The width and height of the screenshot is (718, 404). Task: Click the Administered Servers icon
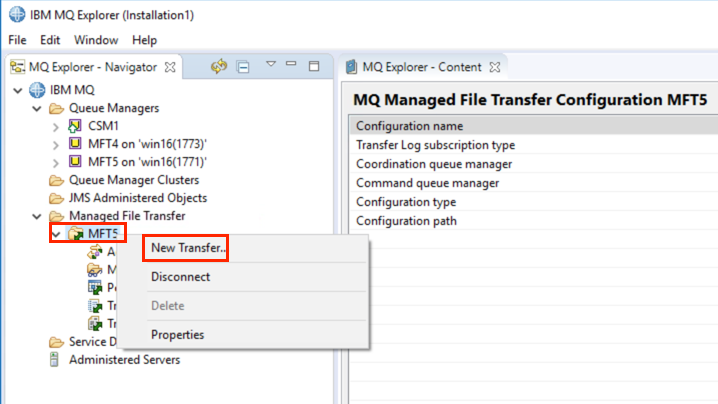[x=54, y=360]
